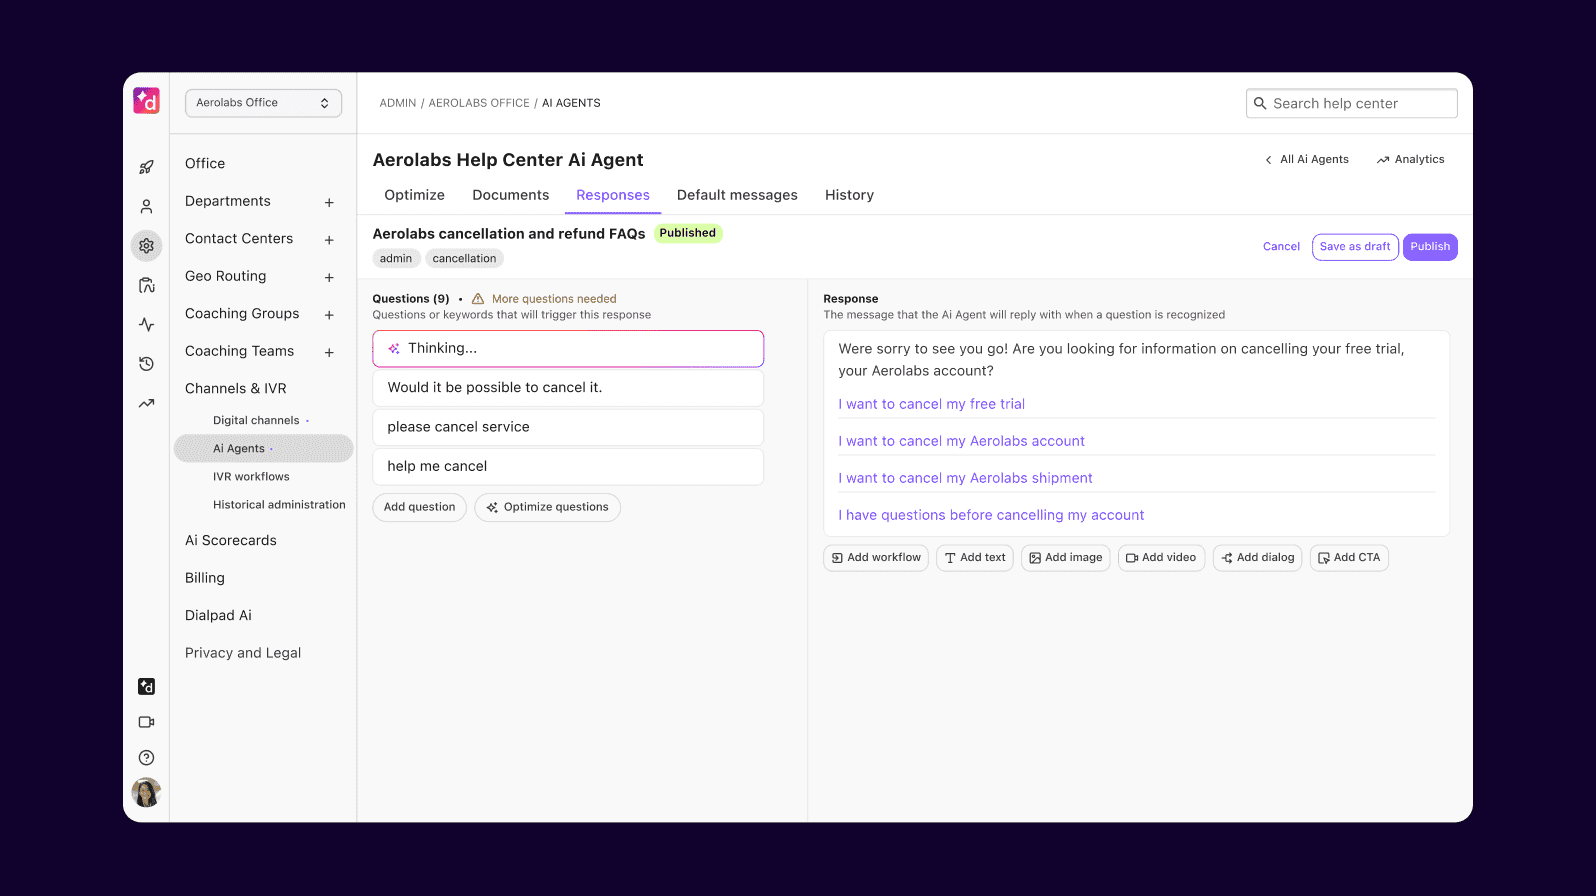This screenshot has height=896, width=1596.
Task: Expand the Departments plus button
Action: [329, 203]
